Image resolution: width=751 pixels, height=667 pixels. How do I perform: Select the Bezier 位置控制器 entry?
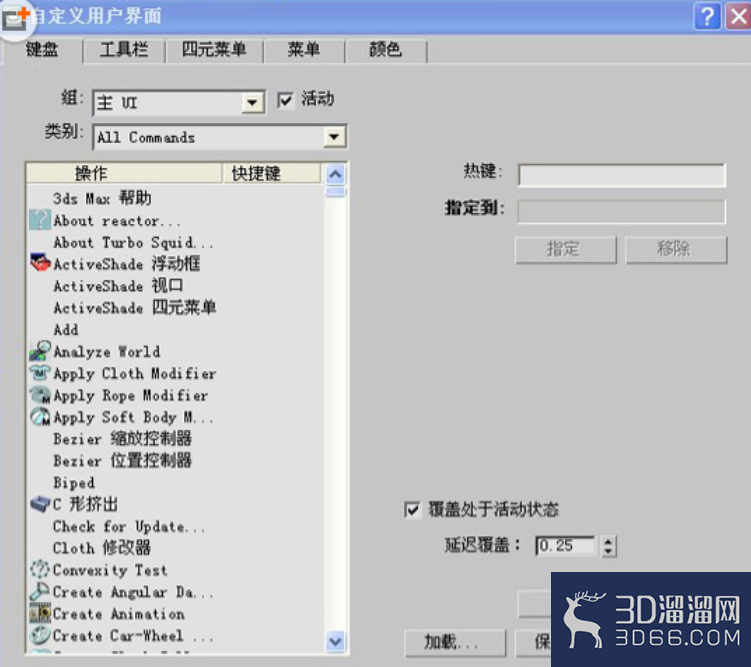(122, 461)
